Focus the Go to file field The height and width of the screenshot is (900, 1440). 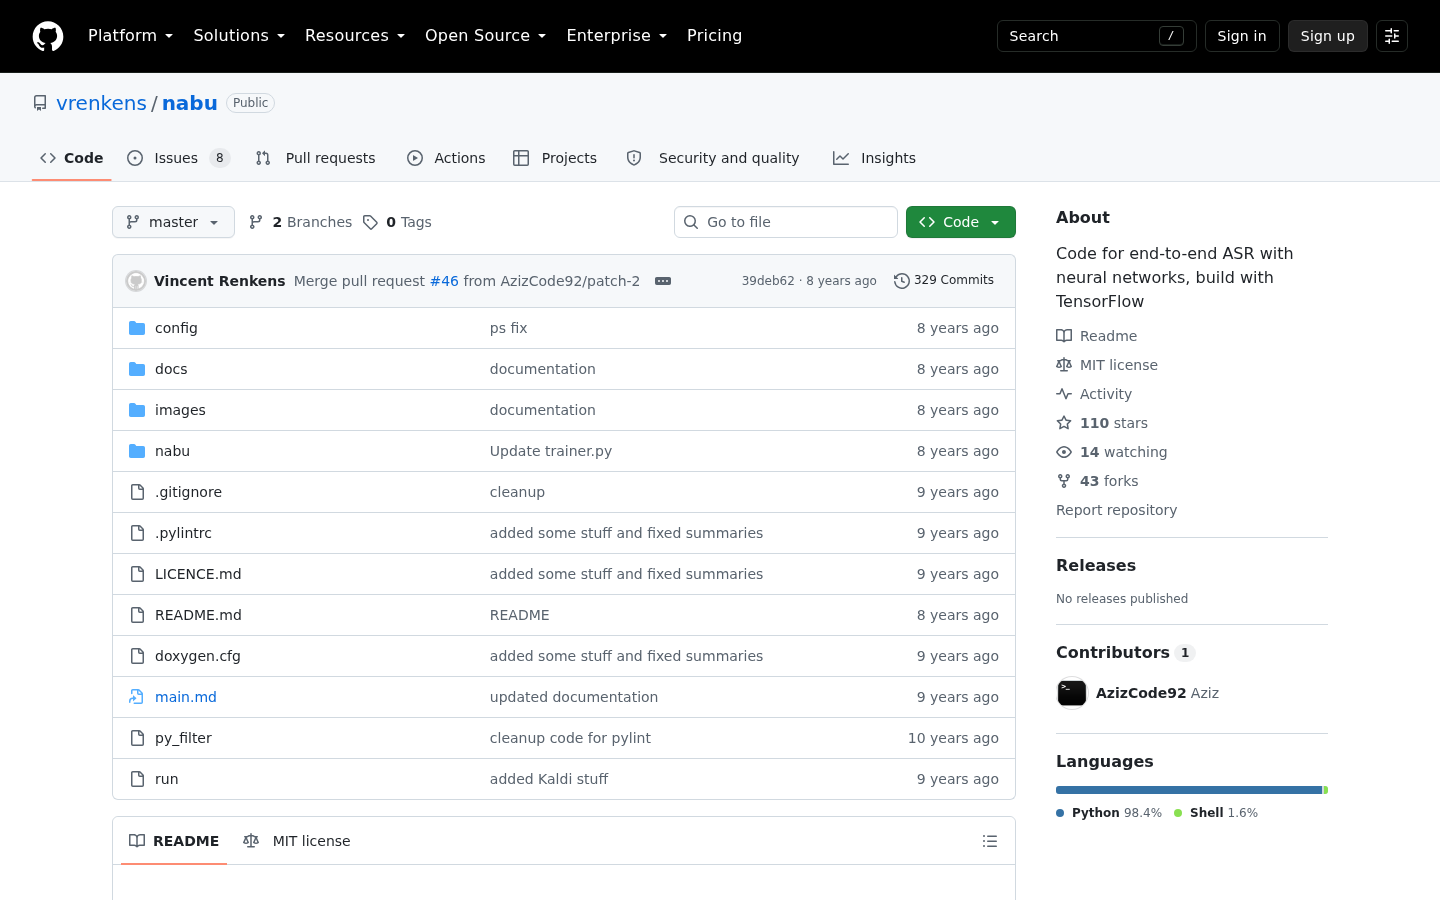tap(786, 222)
